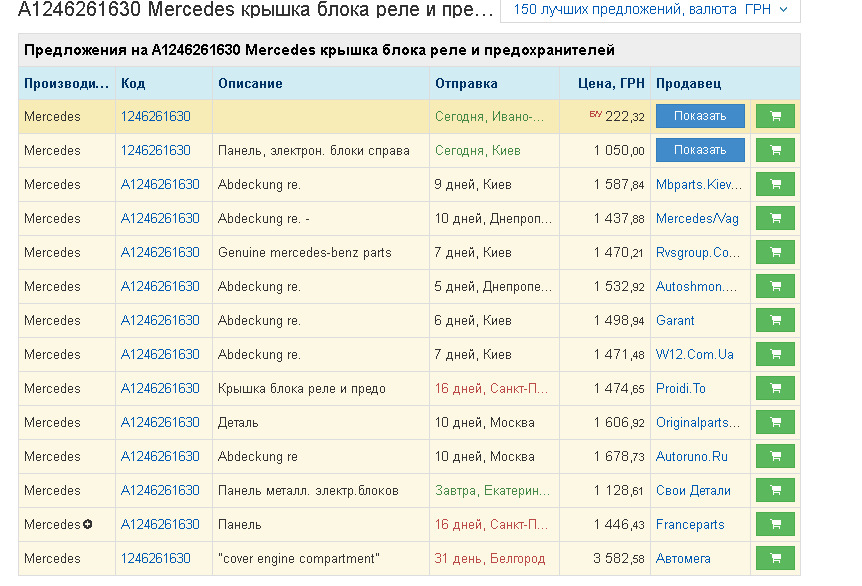This screenshot has height=586, width=862.
Task: Sort by the Производитель column header
Action: tap(67, 84)
